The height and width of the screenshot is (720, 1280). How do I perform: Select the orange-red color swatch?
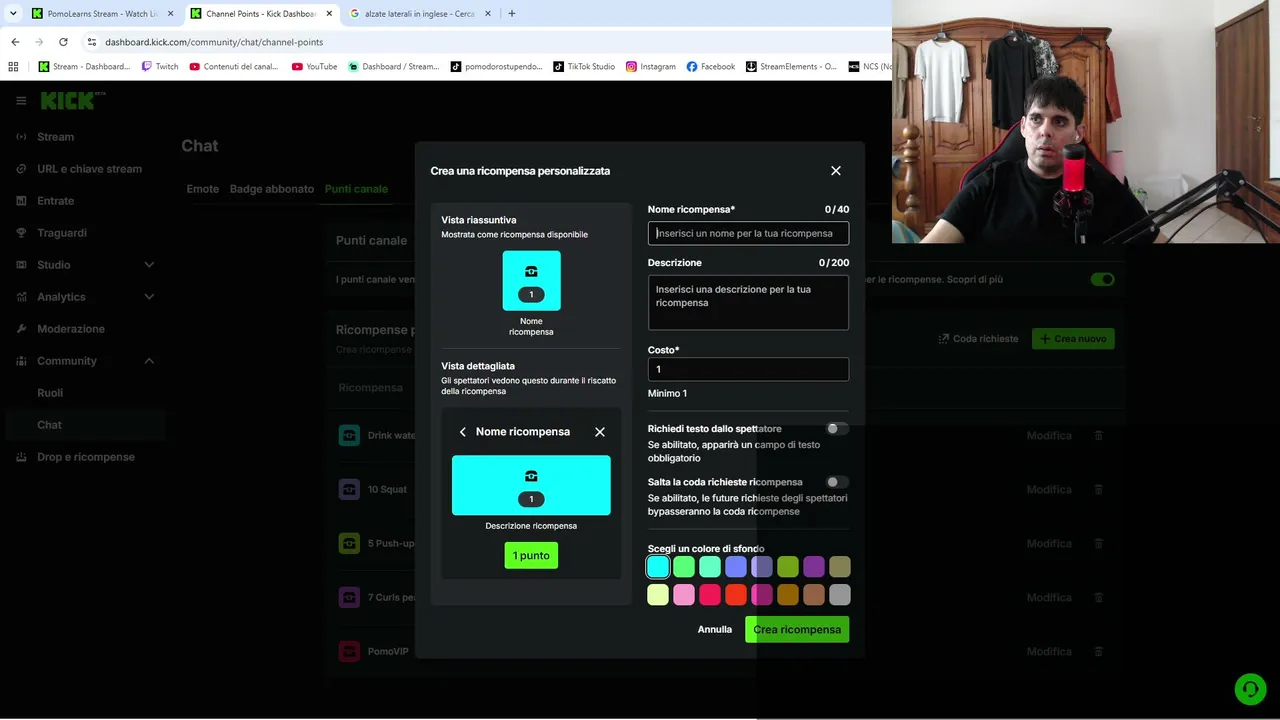pos(736,595)
